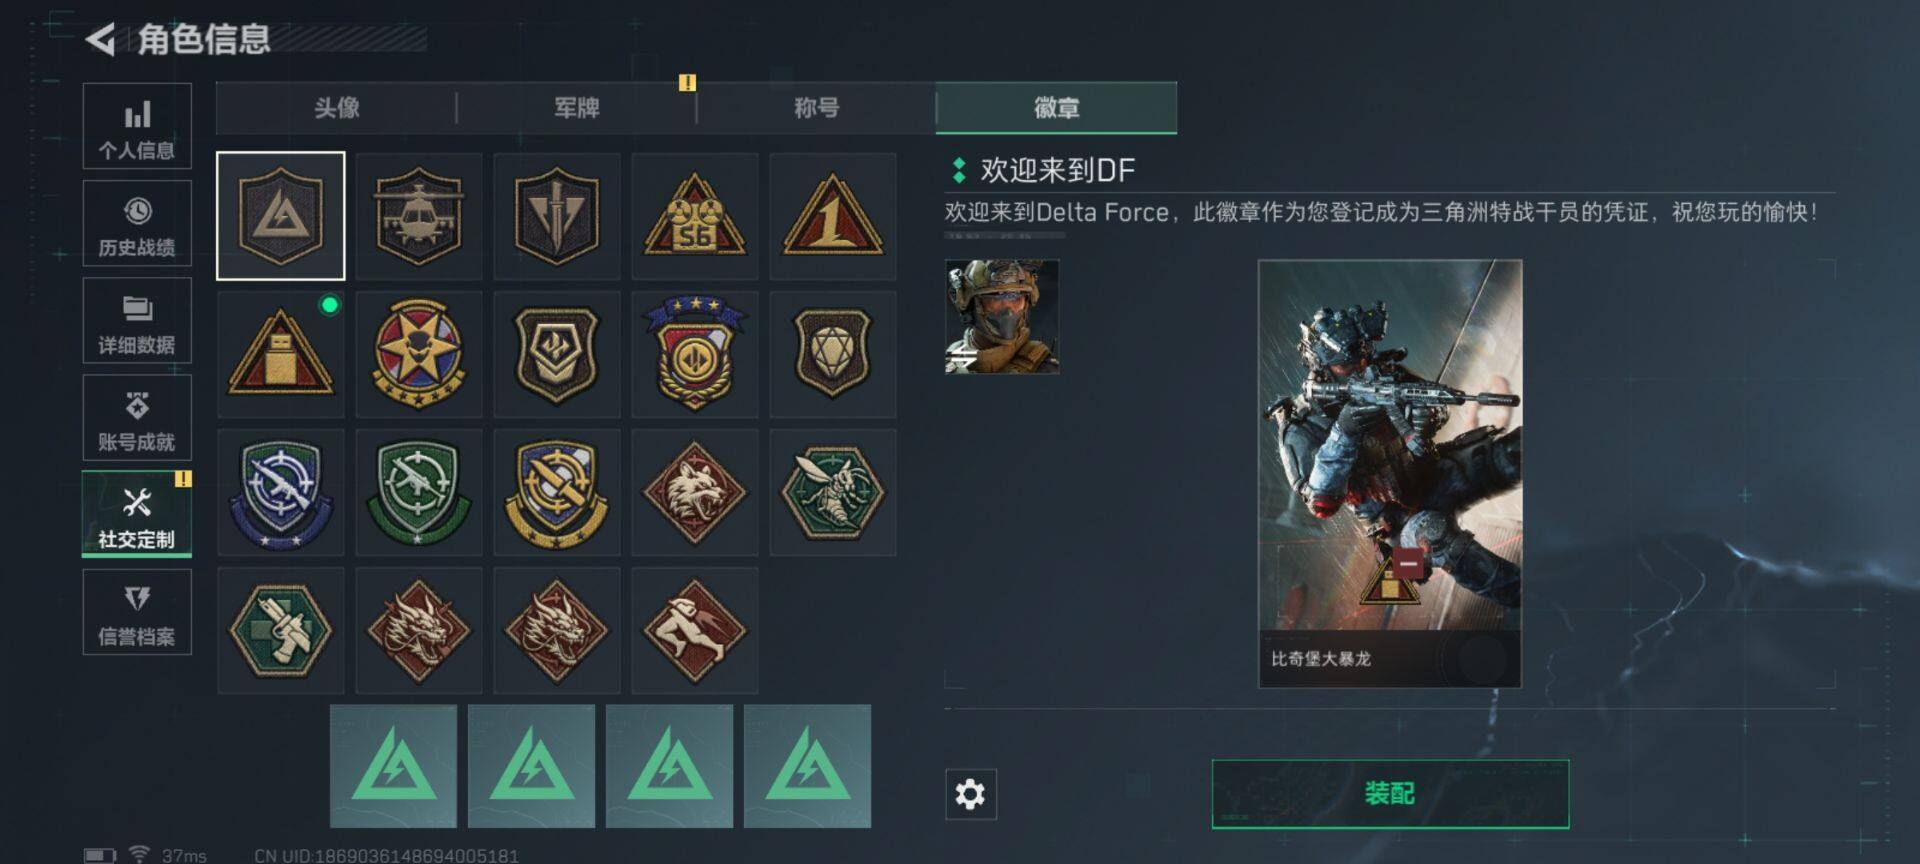Viewport: 1920px width, 864px height.
Task: Open the 军牌 tab
Action: 576,108
